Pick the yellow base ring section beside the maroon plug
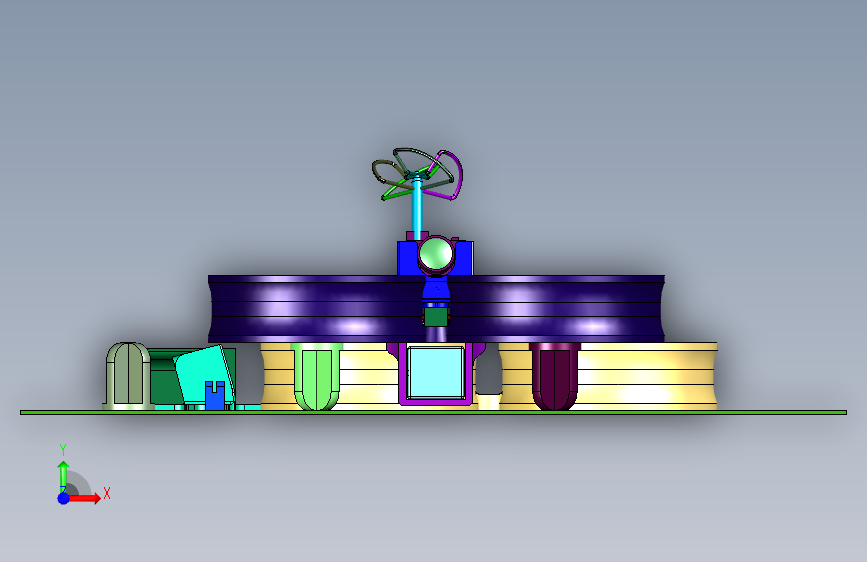The width and height of the screenshot is (867, 562). point(647,376)
